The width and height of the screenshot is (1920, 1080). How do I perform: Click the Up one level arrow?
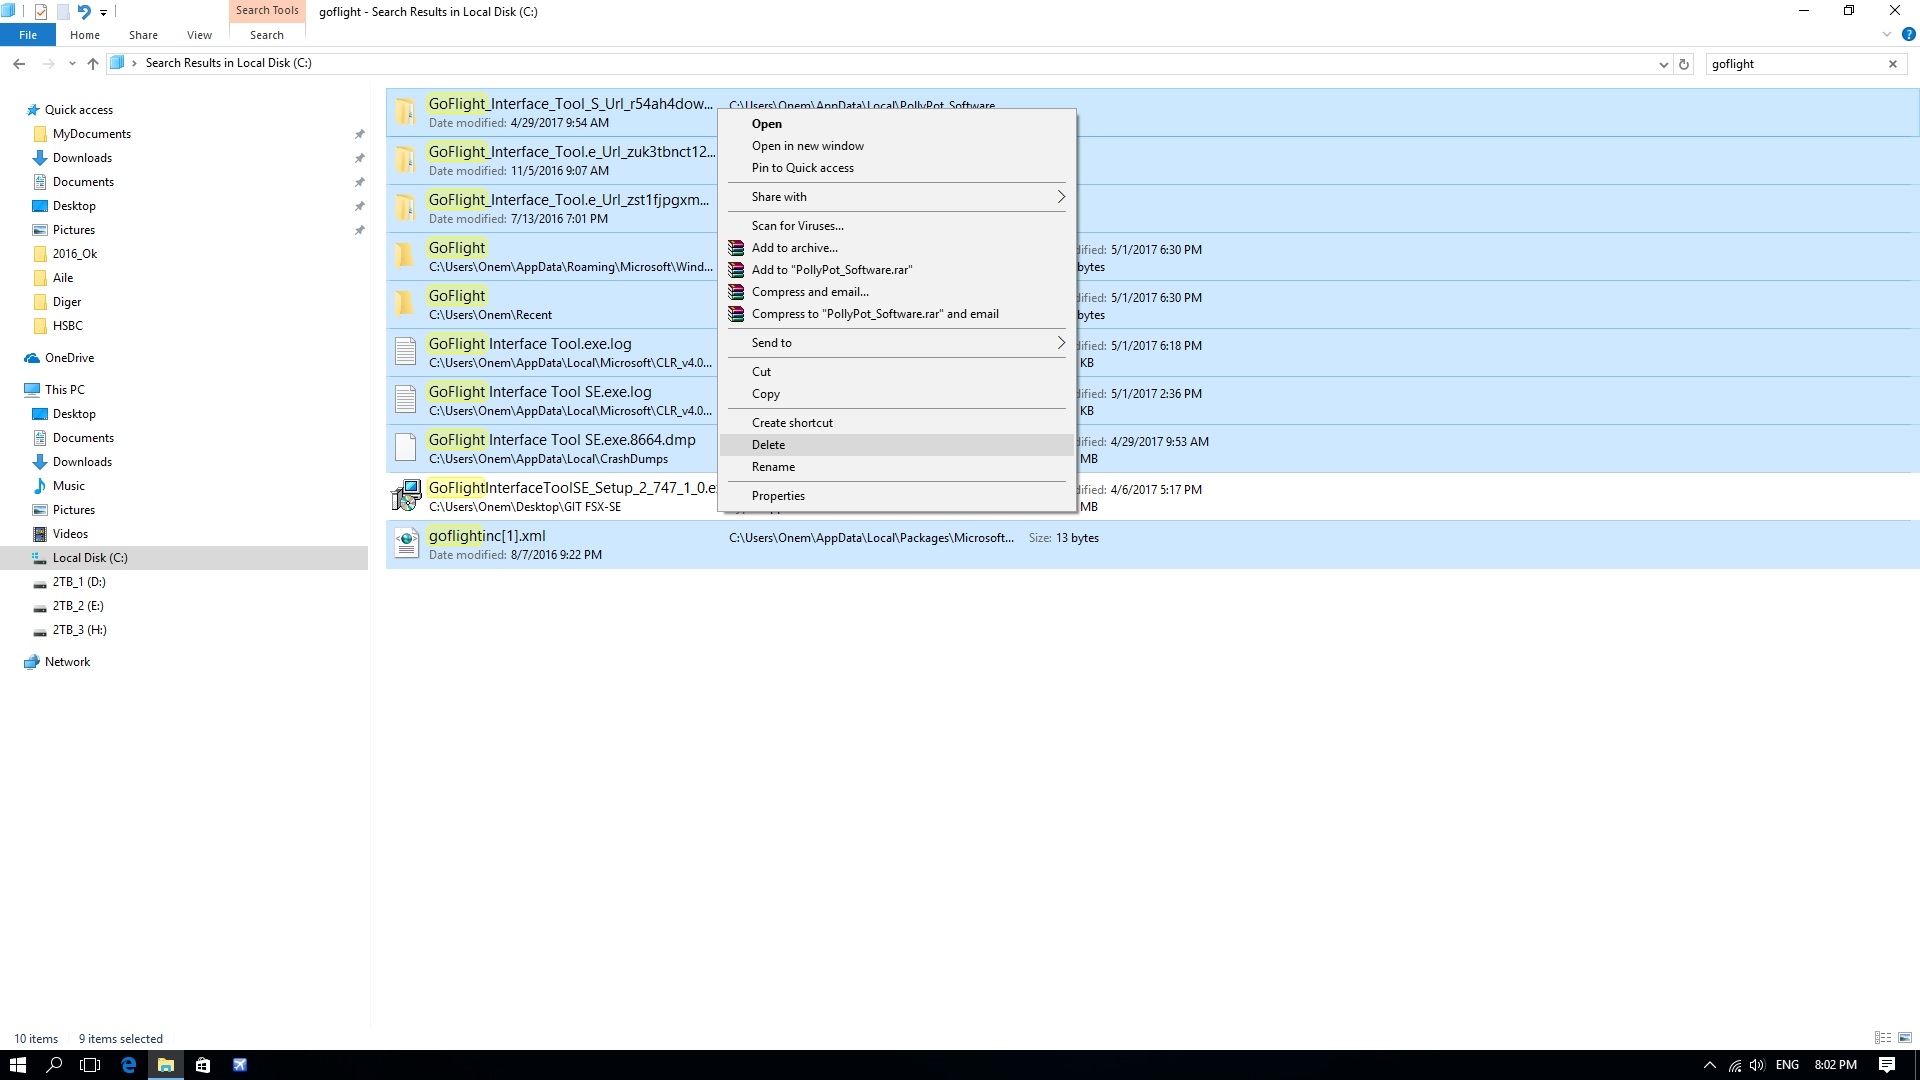[93, 64]
